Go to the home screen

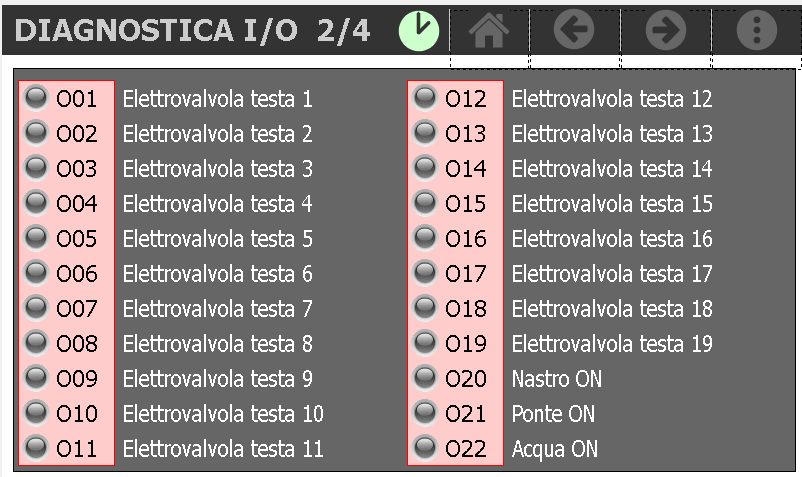489,32
